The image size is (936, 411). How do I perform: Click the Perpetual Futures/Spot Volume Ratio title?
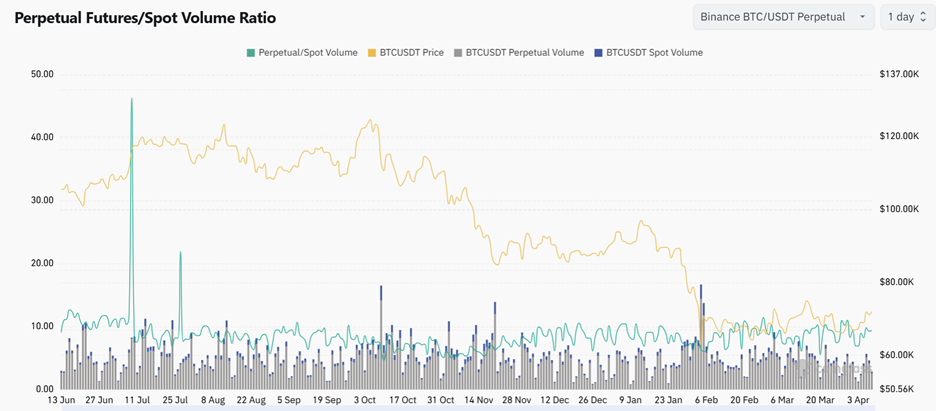[145, 18]
